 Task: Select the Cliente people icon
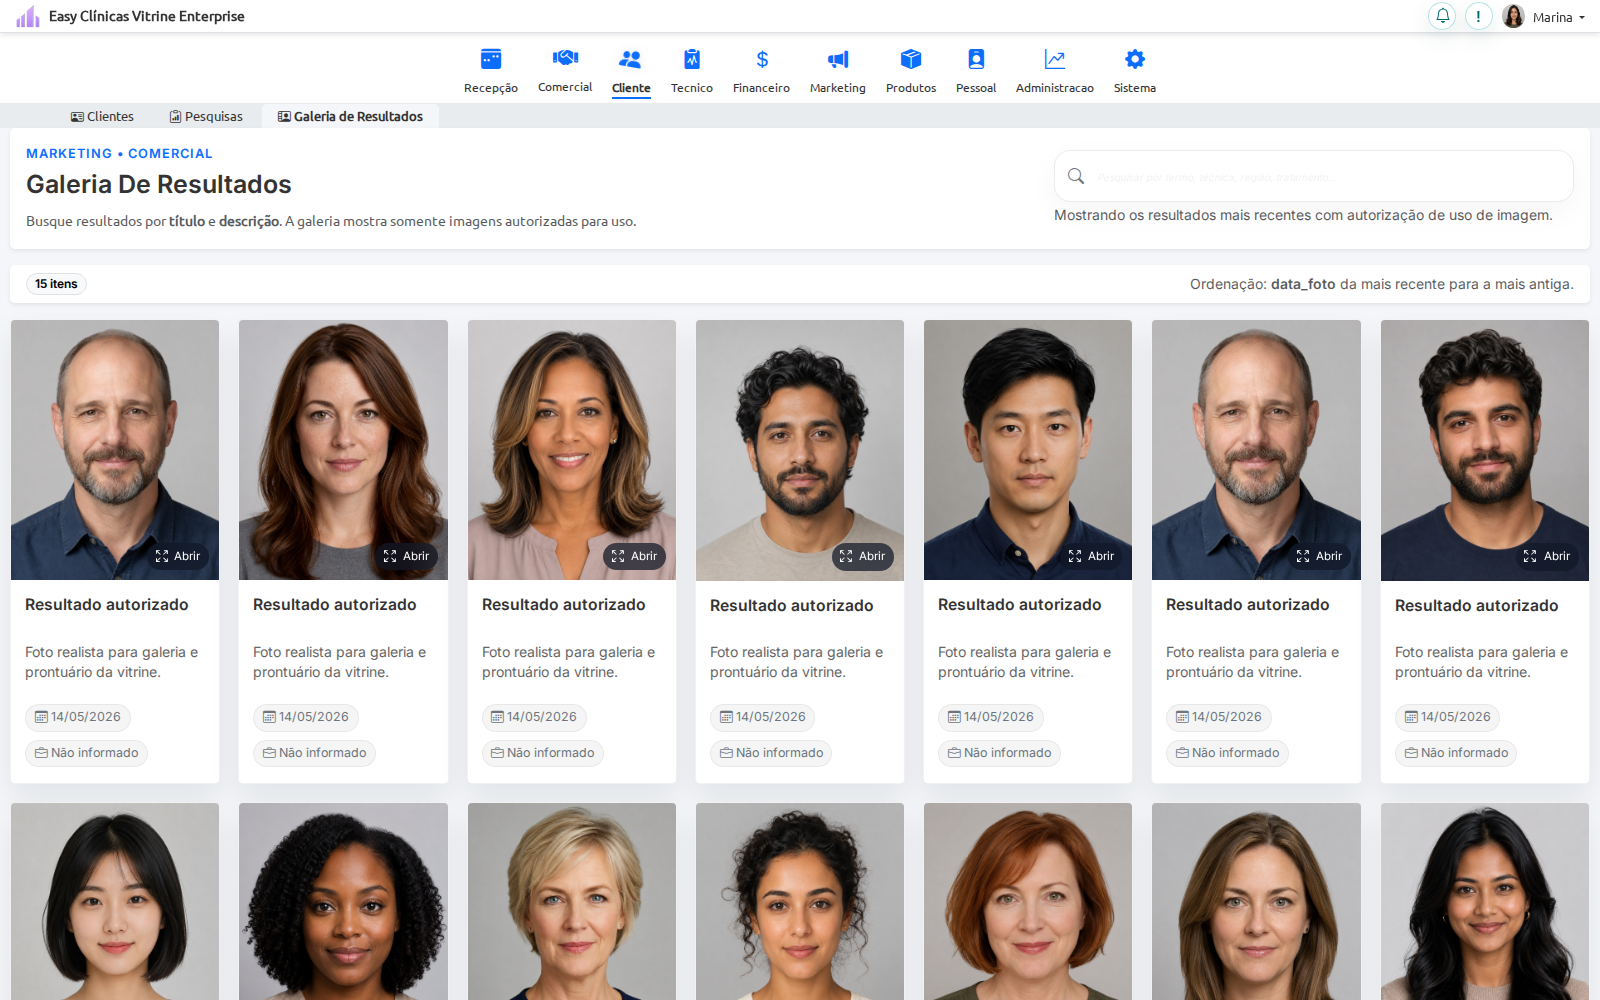pyautogui.click(x=631, y=59)
